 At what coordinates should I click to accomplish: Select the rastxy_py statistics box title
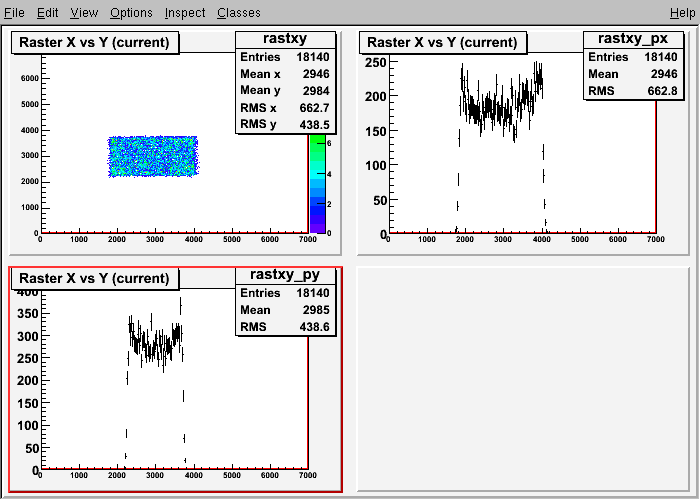click(285, 275)
